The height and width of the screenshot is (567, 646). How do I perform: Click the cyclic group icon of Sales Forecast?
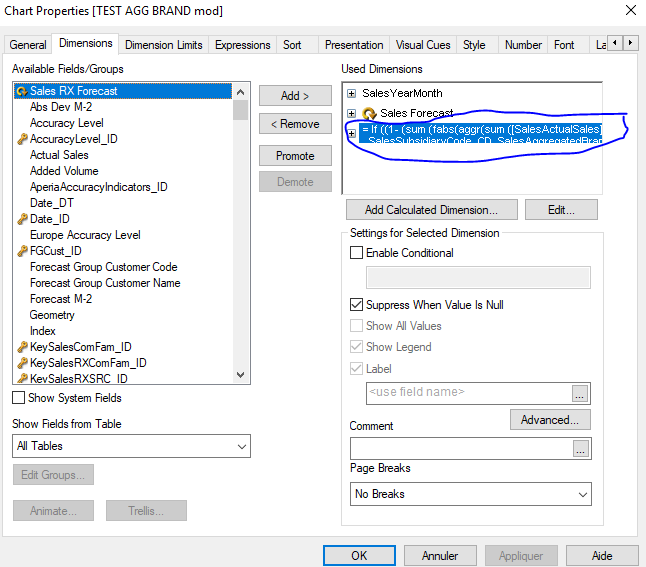point(369,113)
